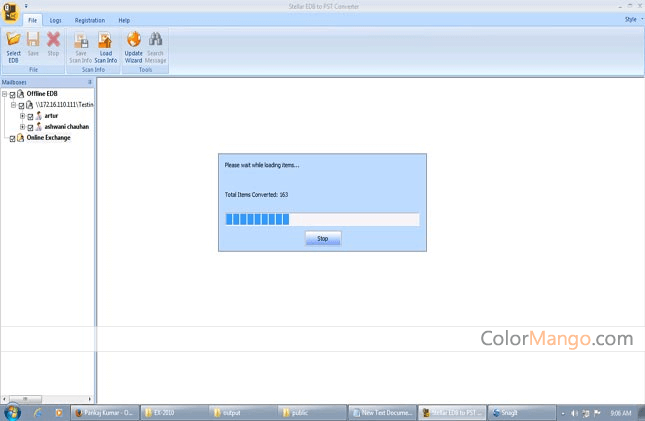
Task: Pin the Mailboxes panel
Action: [90, 82]
